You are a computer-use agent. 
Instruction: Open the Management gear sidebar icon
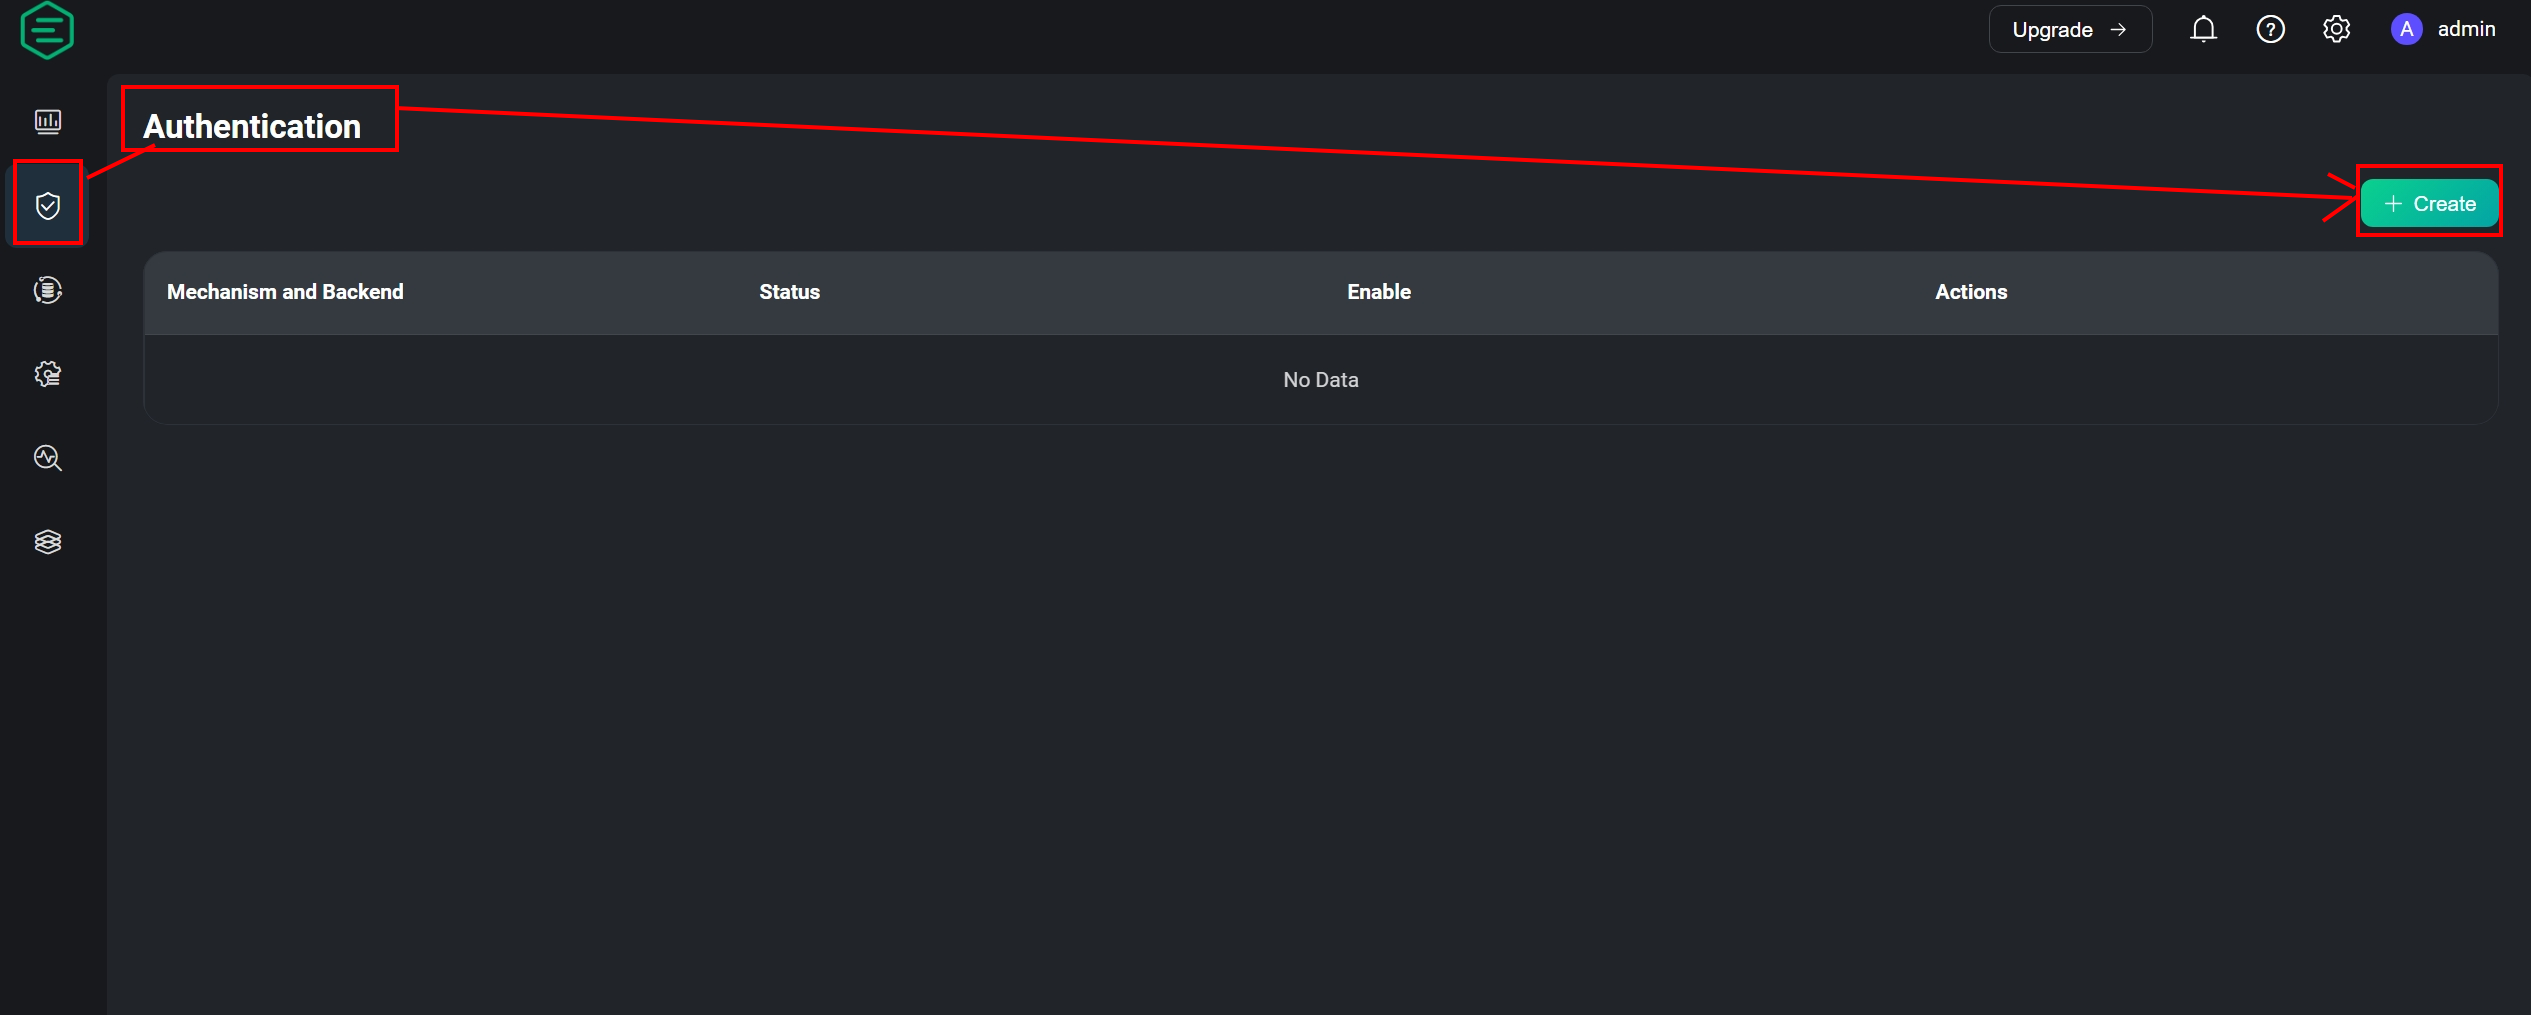[48, 374]
